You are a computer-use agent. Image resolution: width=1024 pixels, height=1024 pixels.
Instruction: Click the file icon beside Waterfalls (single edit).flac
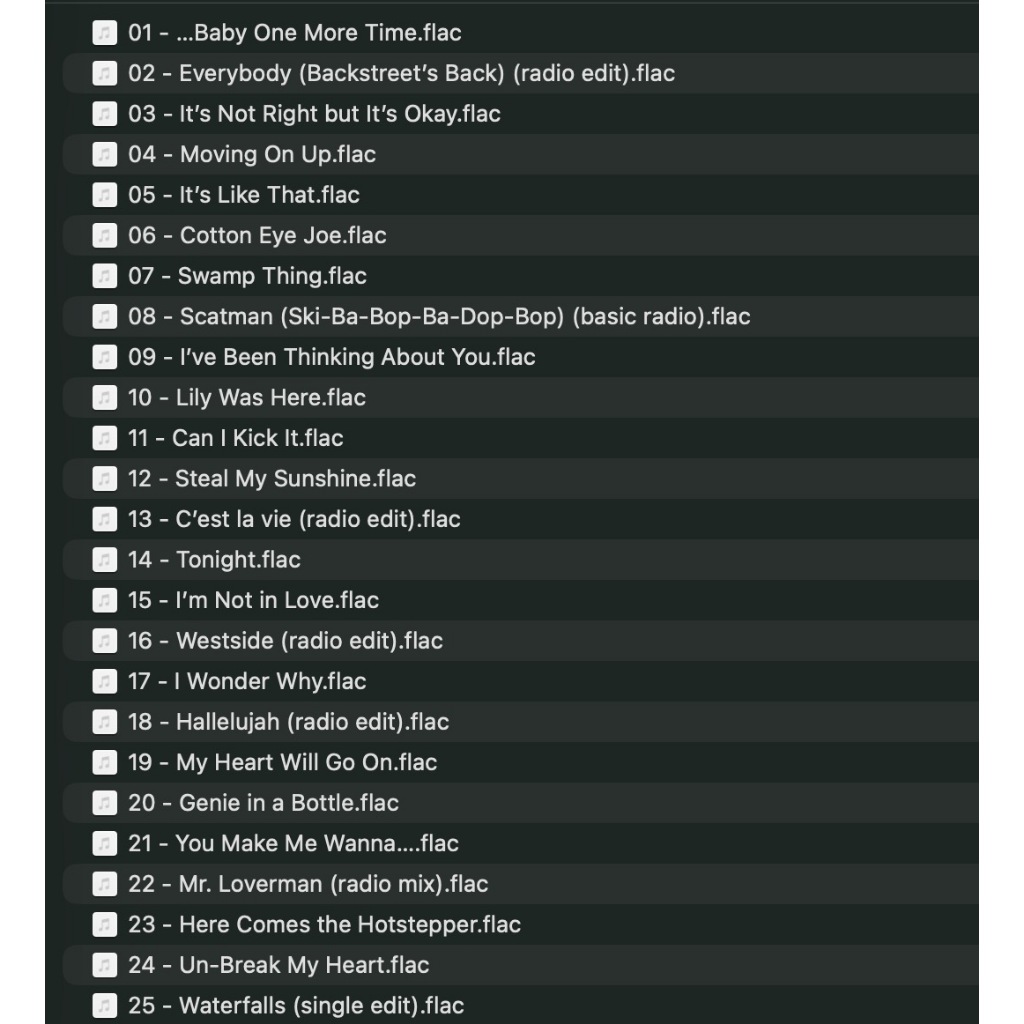tap(104, 1004)
